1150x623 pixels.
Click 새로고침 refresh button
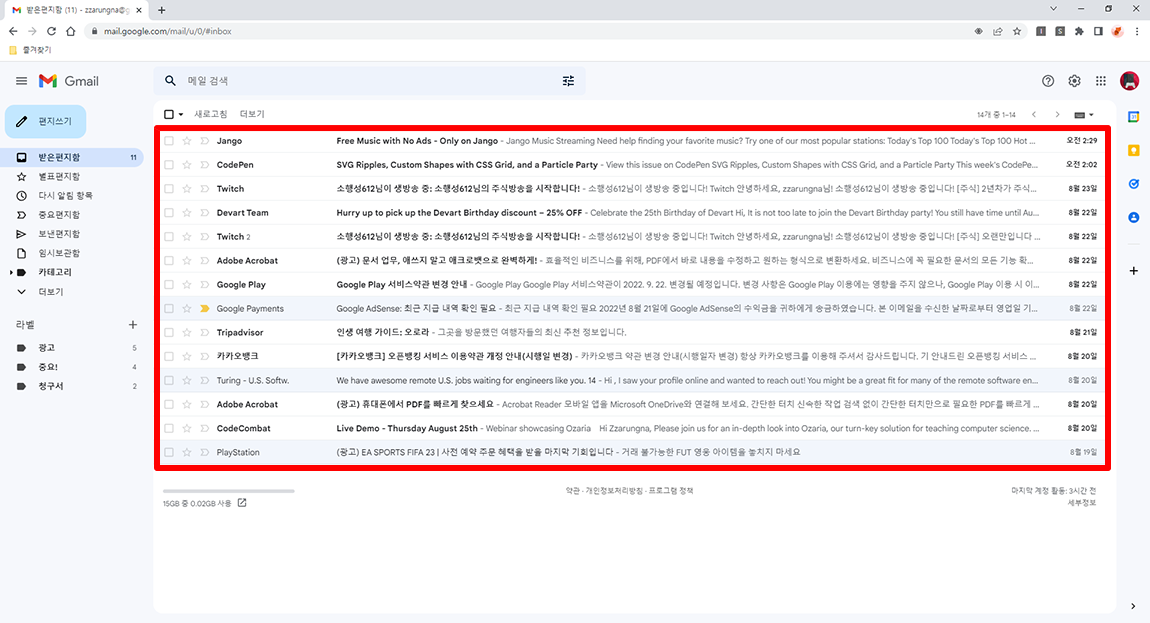(210, 114)
